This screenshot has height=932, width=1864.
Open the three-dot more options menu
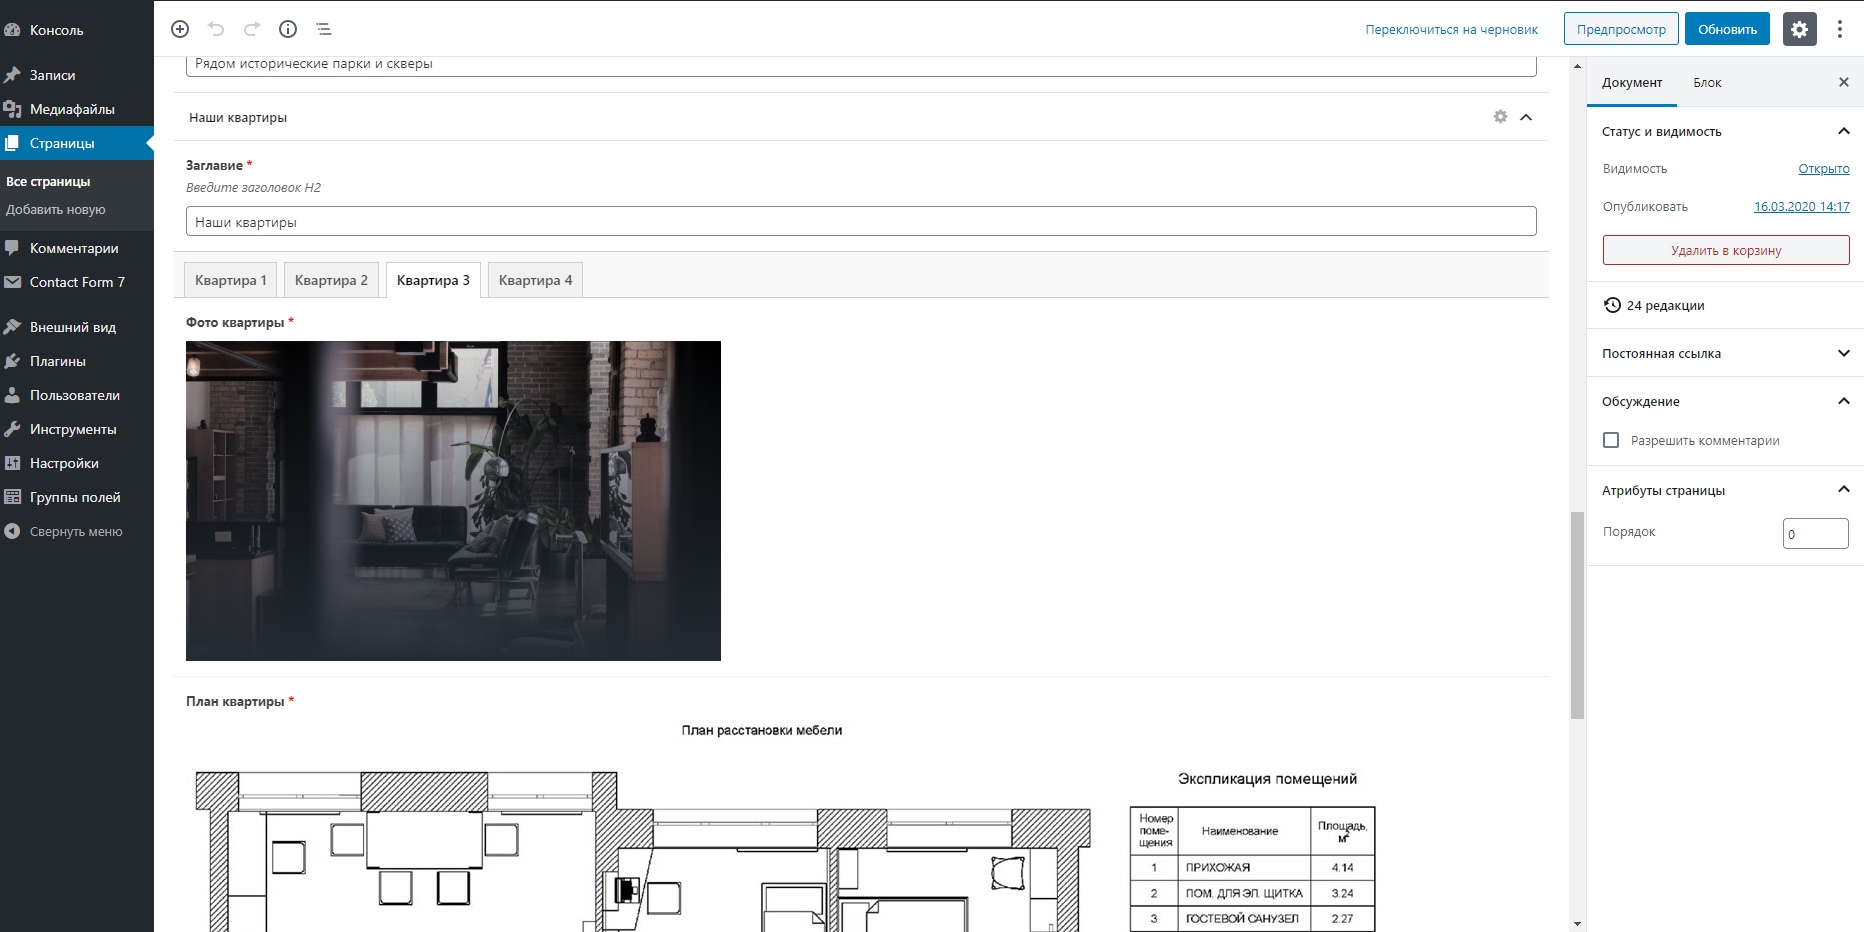(1840, 29)
